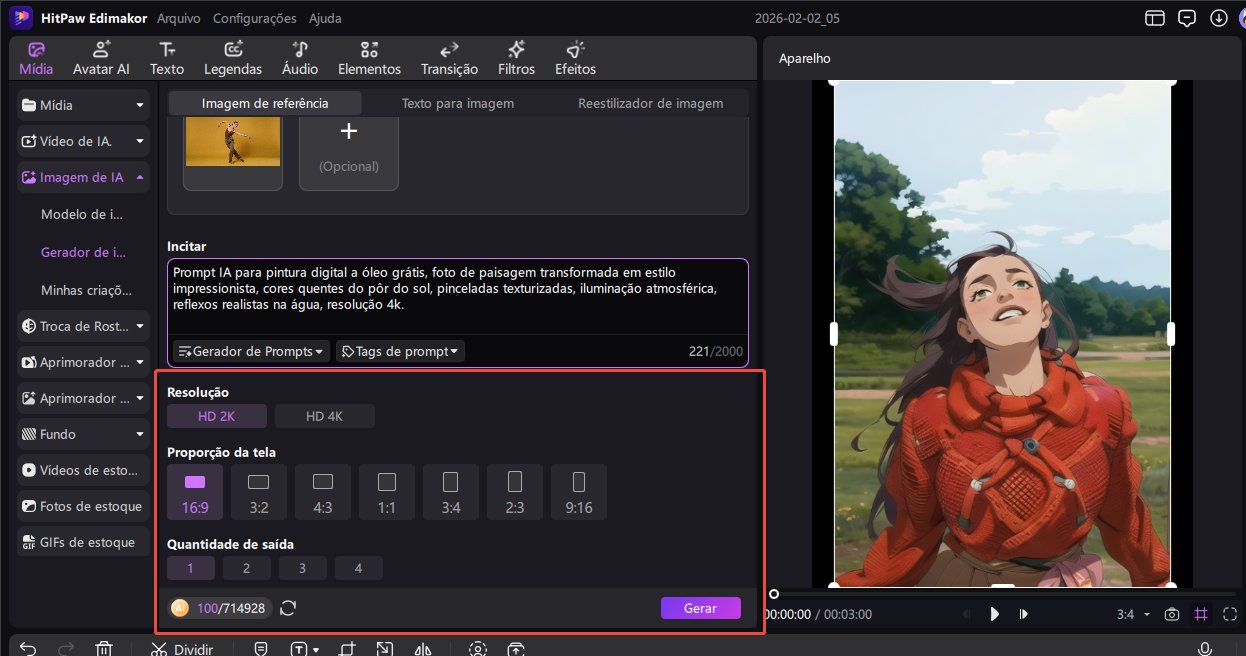The height and width of the screenshot is (656, 1246).
Task: Switch to the Texto para imagem tab
Action: [457, 103]
